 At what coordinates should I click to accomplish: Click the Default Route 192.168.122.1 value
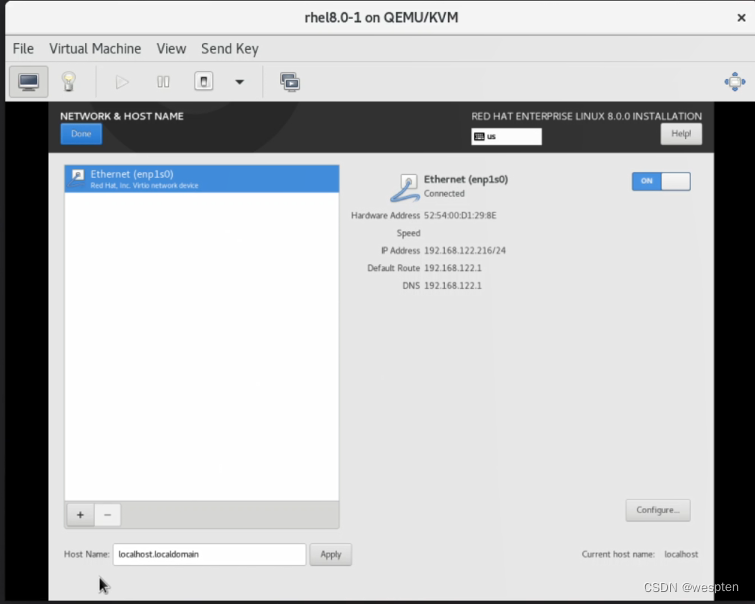(x=453, y=268)
